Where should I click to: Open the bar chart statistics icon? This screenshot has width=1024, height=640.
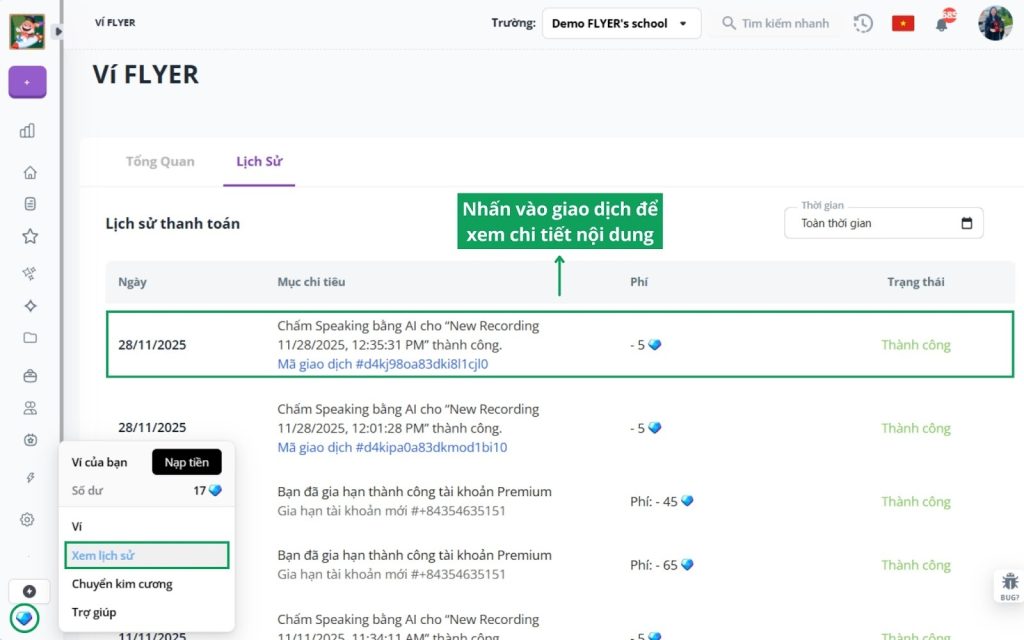tap(28, 130)
